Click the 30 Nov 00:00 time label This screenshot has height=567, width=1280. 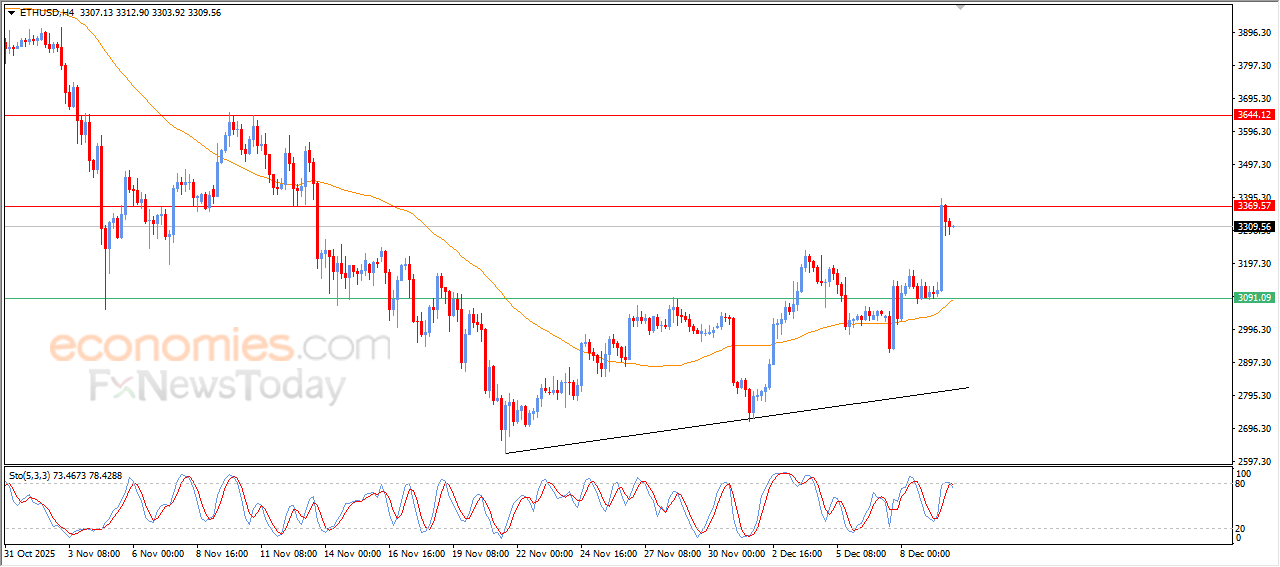[737, 552]
